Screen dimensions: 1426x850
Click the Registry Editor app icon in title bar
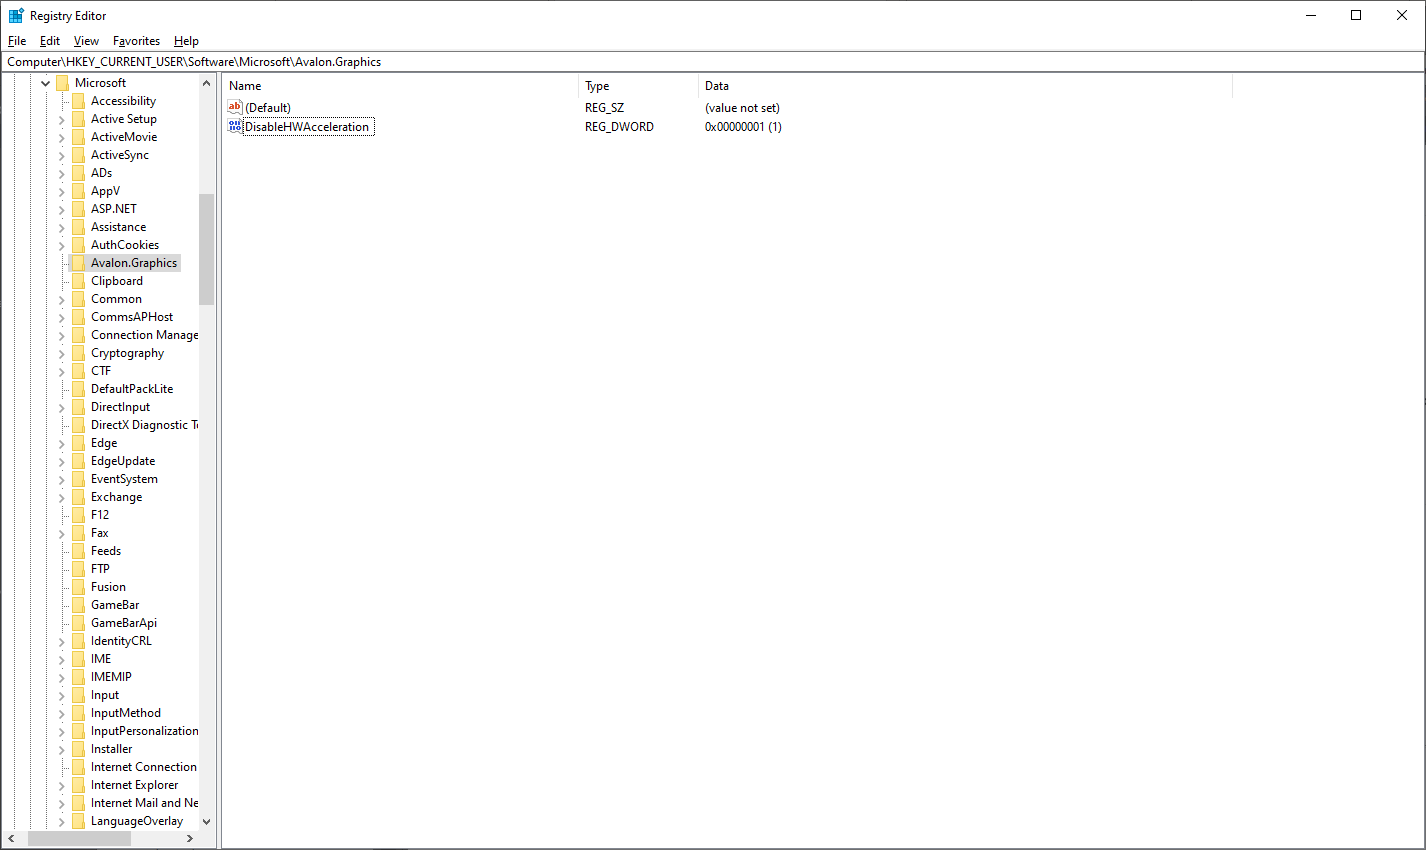coord(16,16)
